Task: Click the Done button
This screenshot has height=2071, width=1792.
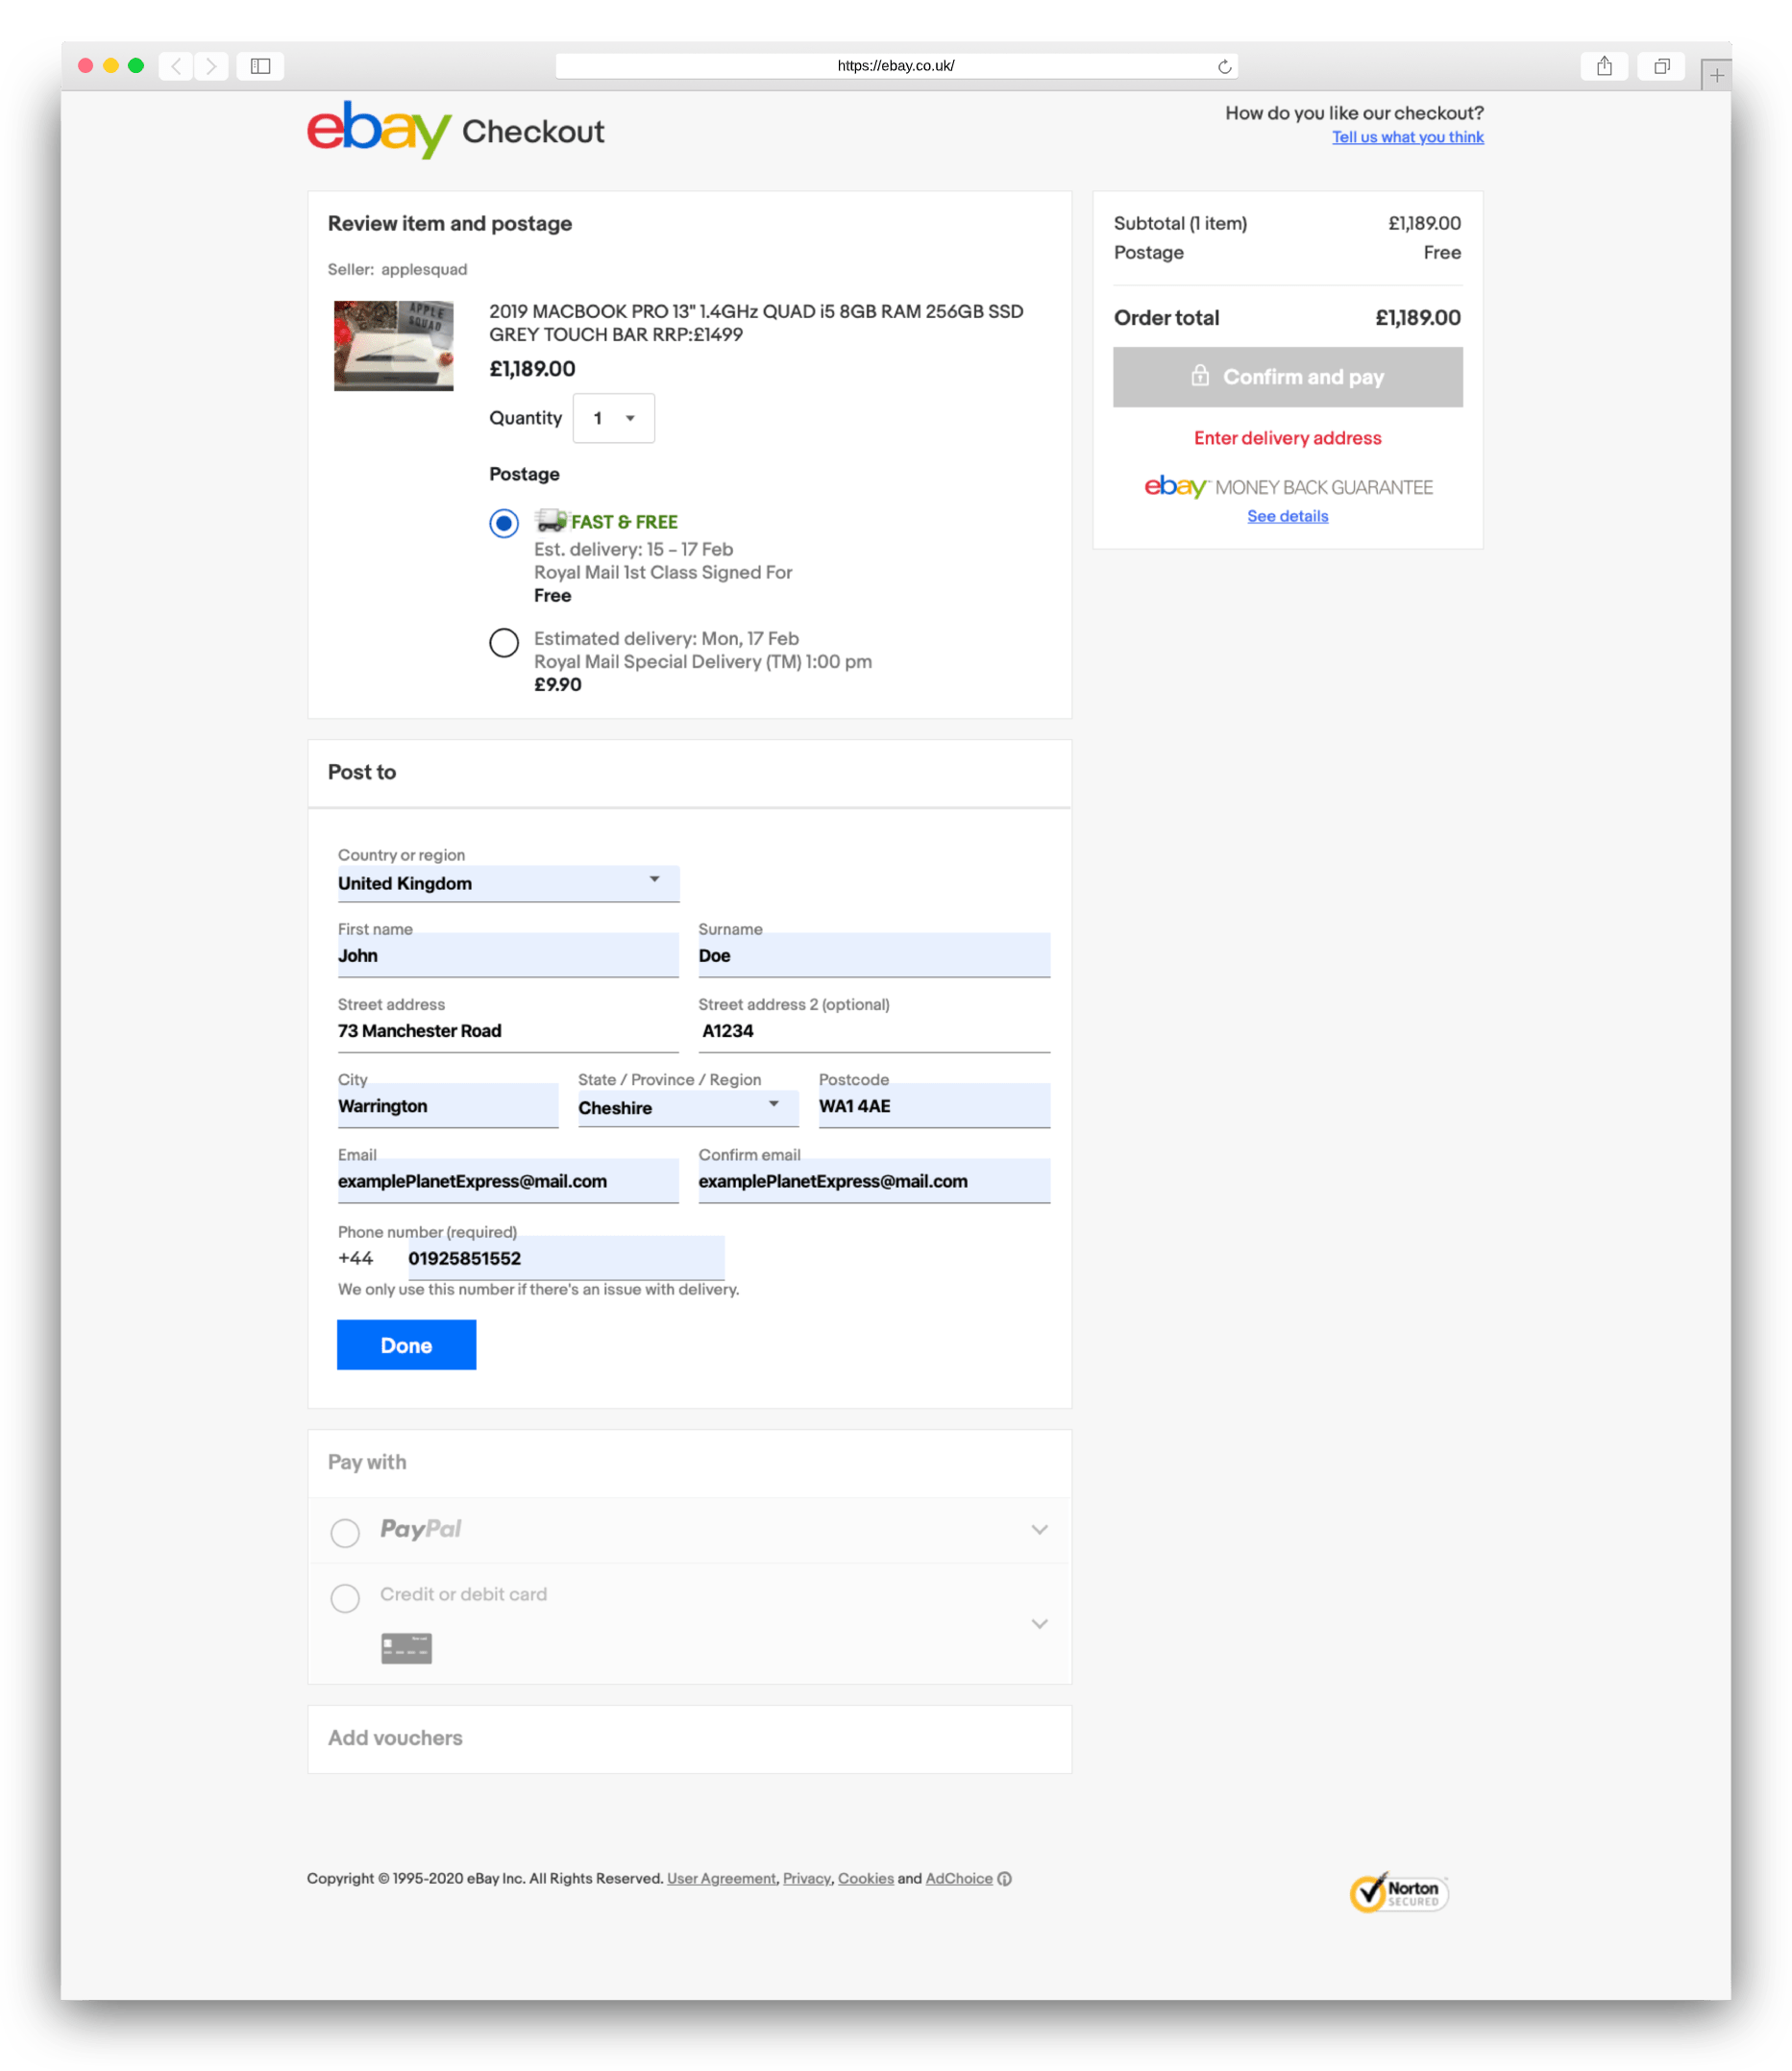Action: tap(406, 1345)
